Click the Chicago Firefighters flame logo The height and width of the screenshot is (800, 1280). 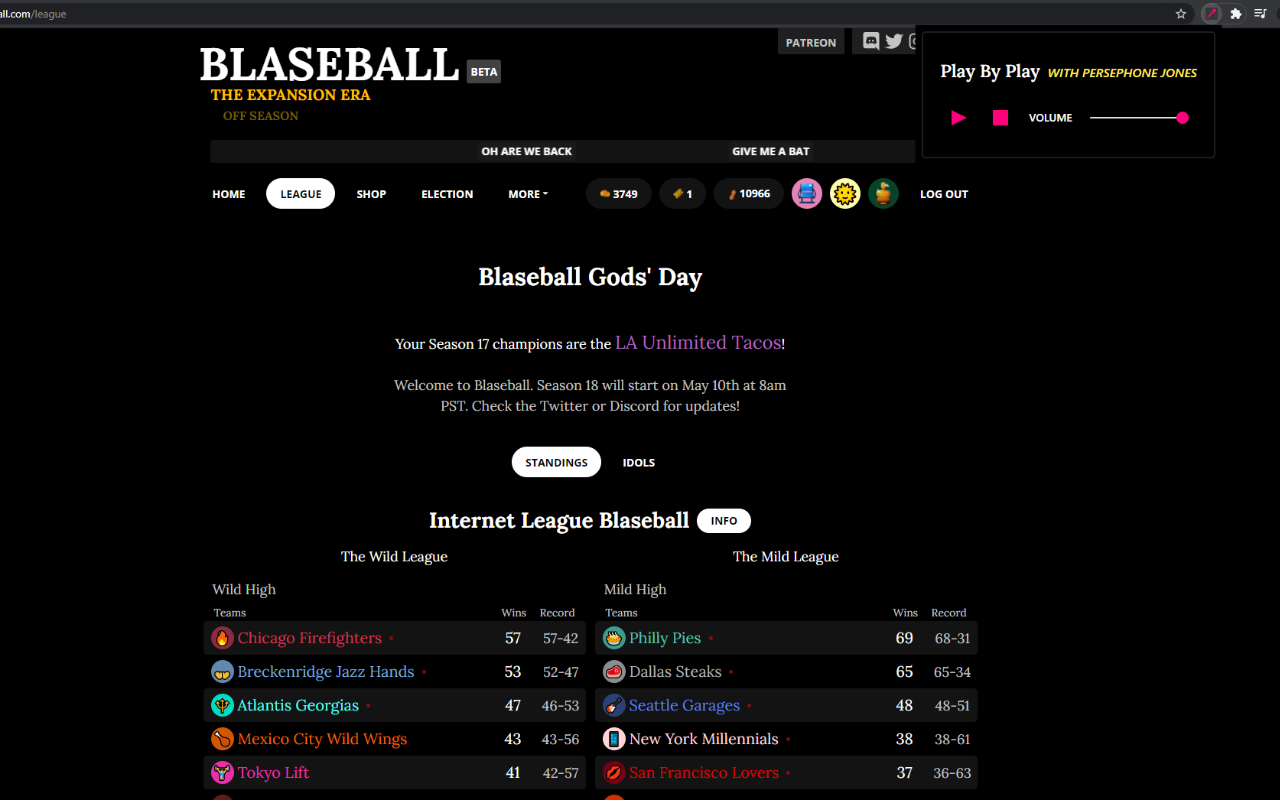tap(222, 638)
